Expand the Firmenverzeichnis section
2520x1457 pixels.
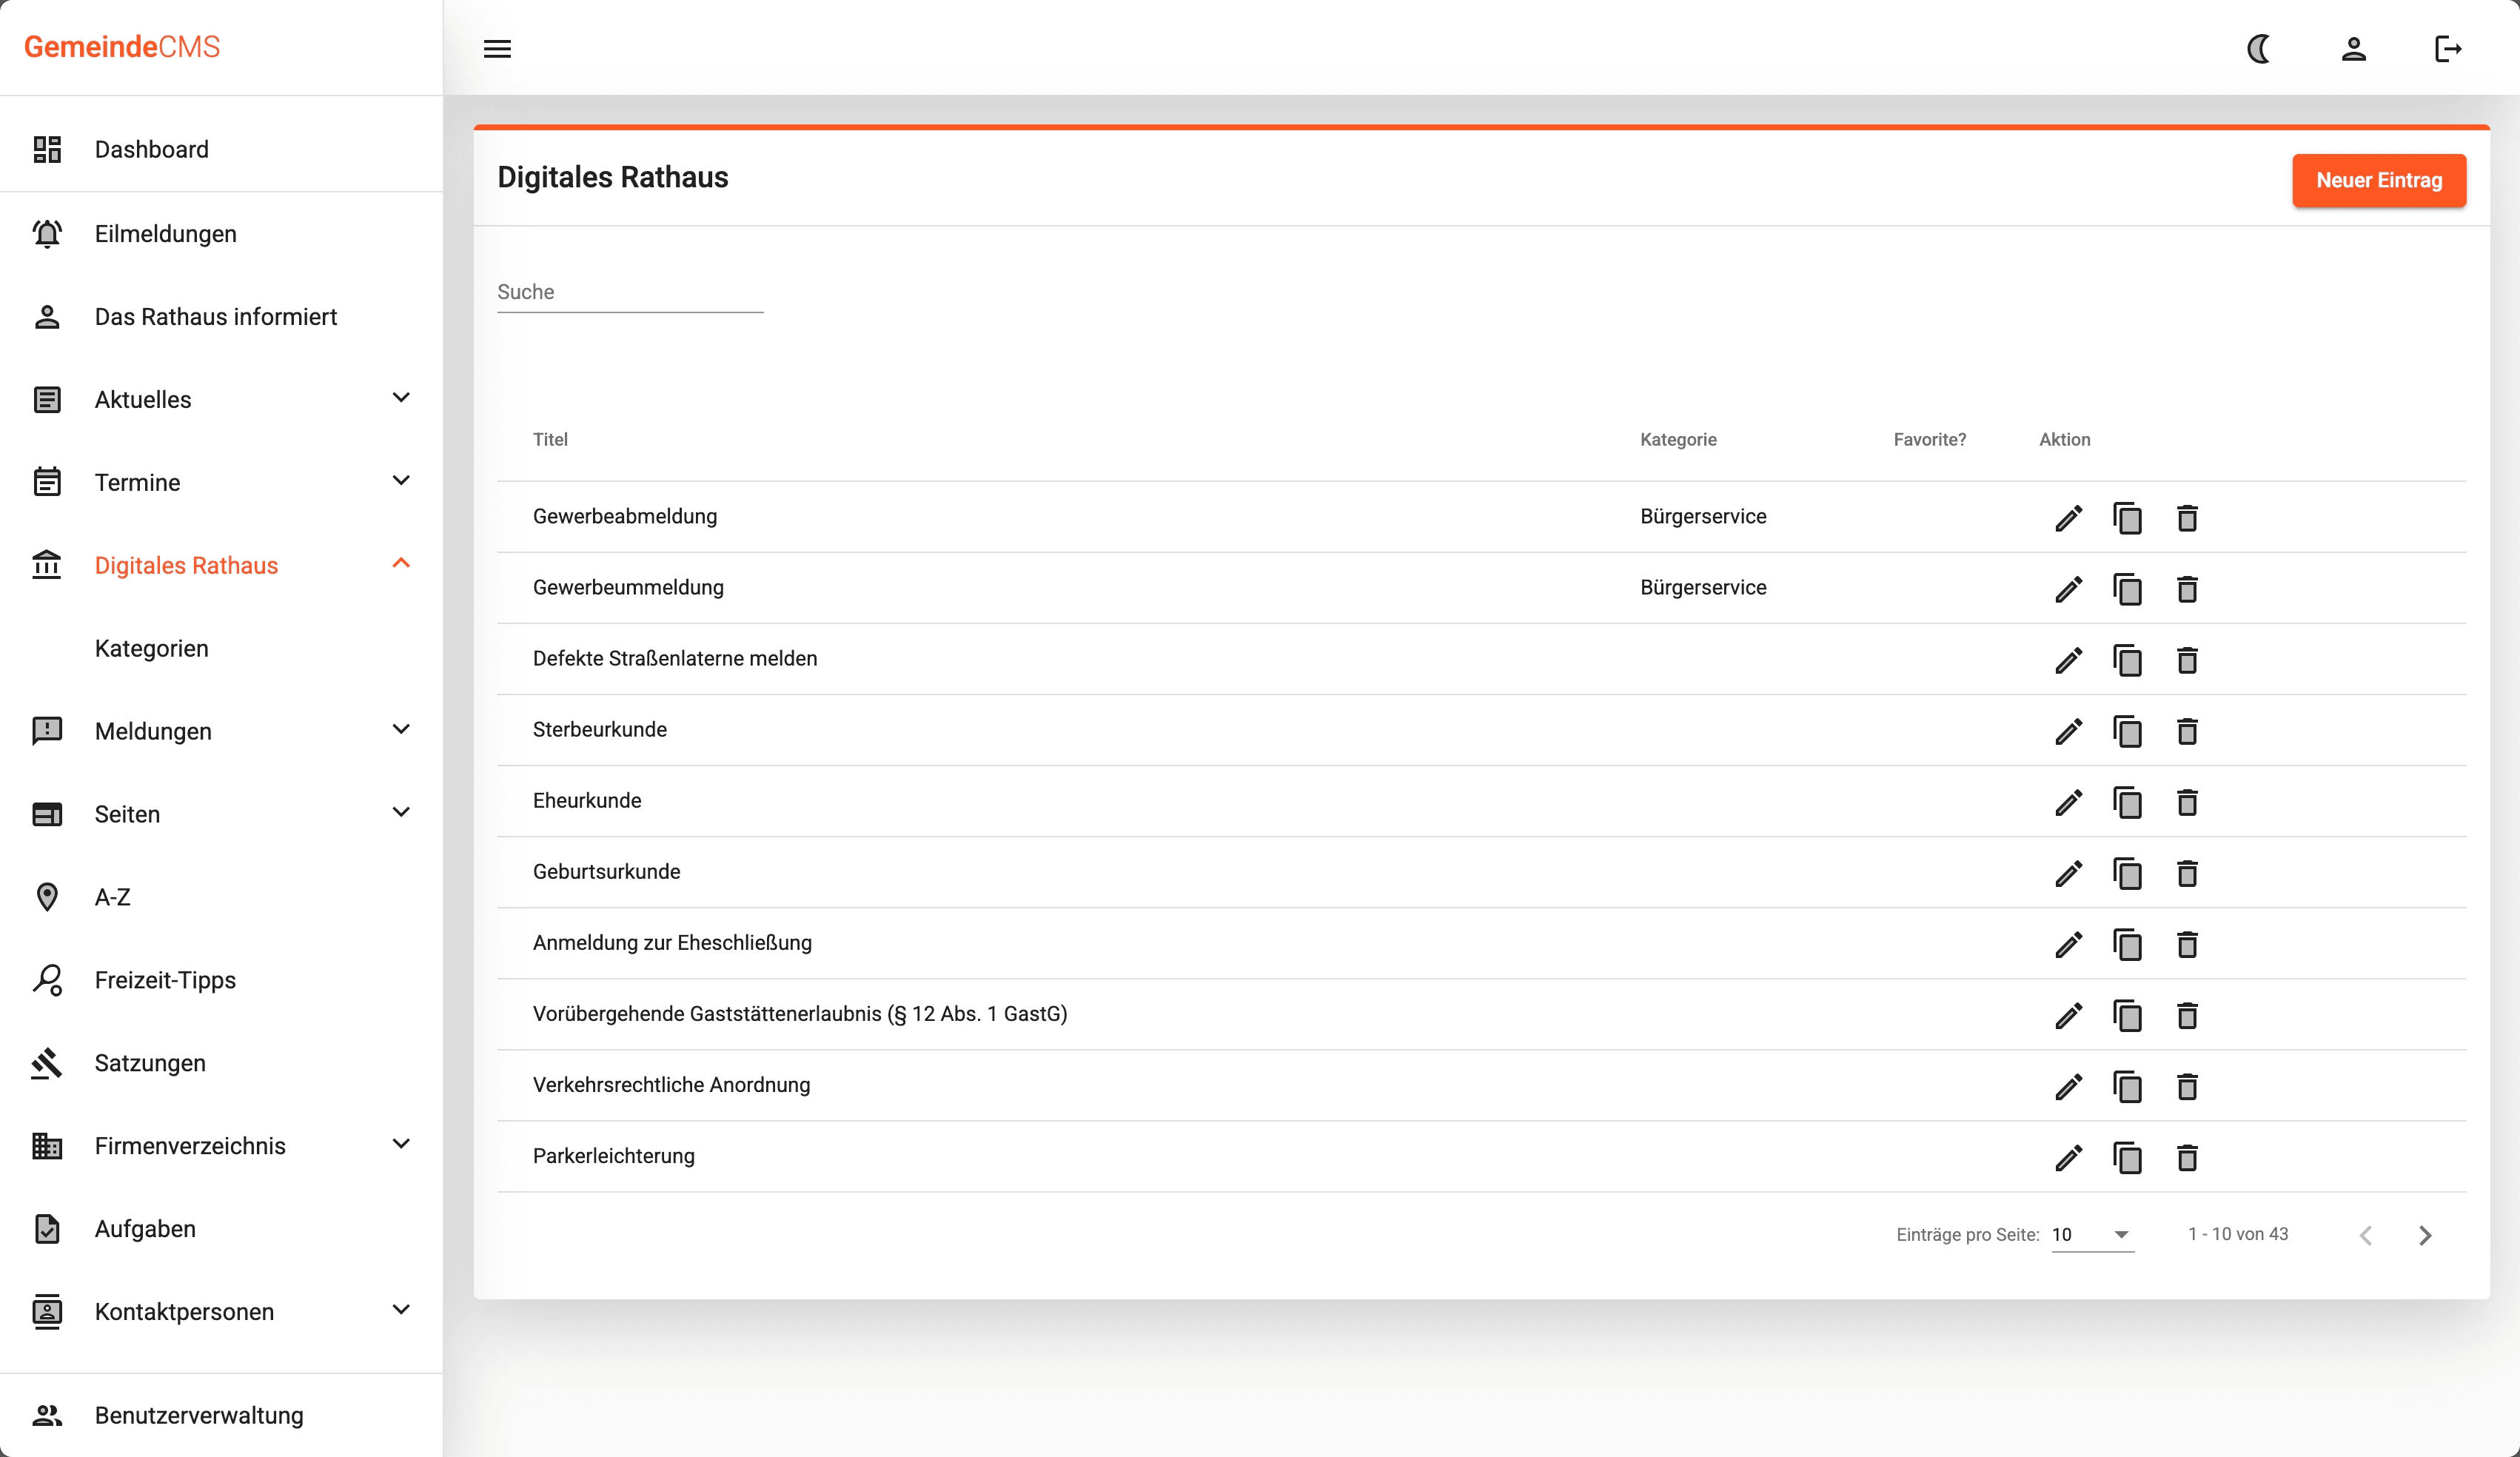pyautogui.click(x=401, y=1144)
